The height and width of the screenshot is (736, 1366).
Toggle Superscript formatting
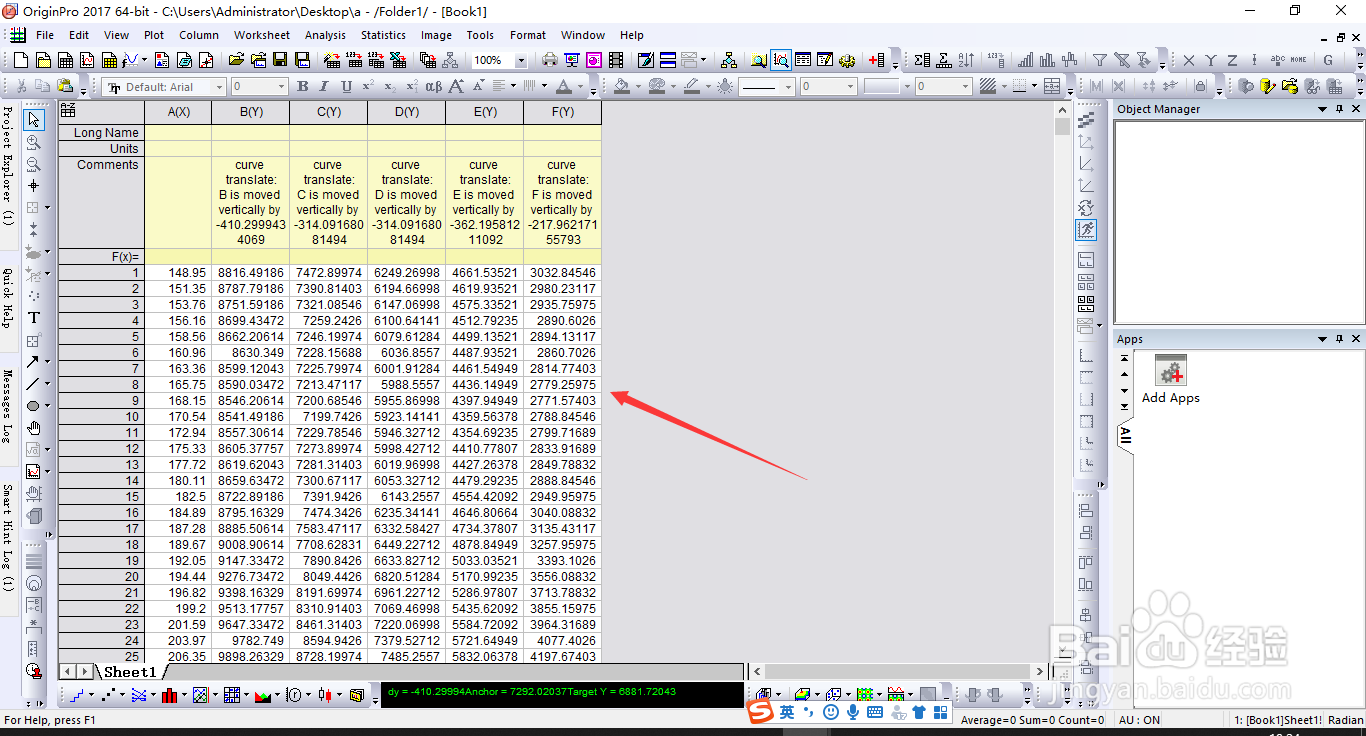368,87
